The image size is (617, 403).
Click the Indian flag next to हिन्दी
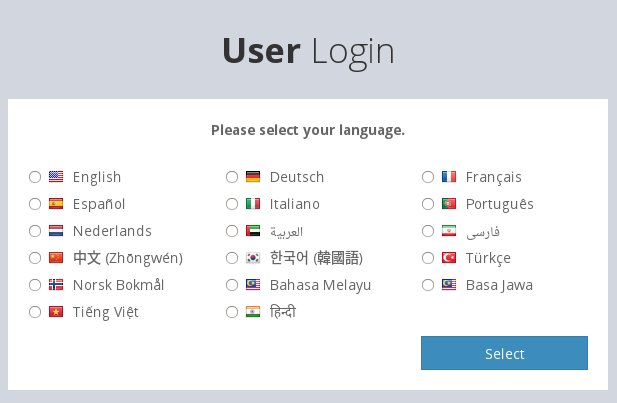point(253,312)
